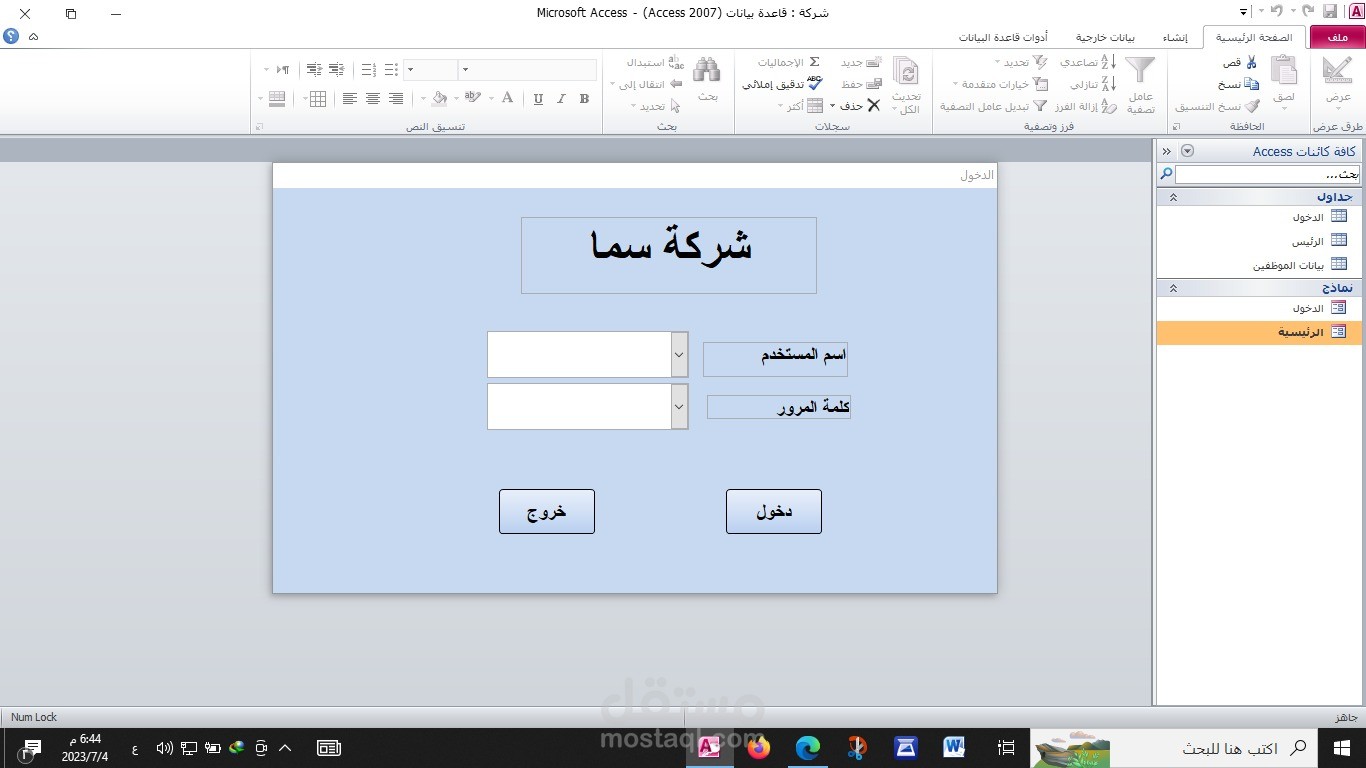The width and height of the screenshot is (1366, 768).
Task: Click the Totals sigma icon
Action: coord(814,61)
